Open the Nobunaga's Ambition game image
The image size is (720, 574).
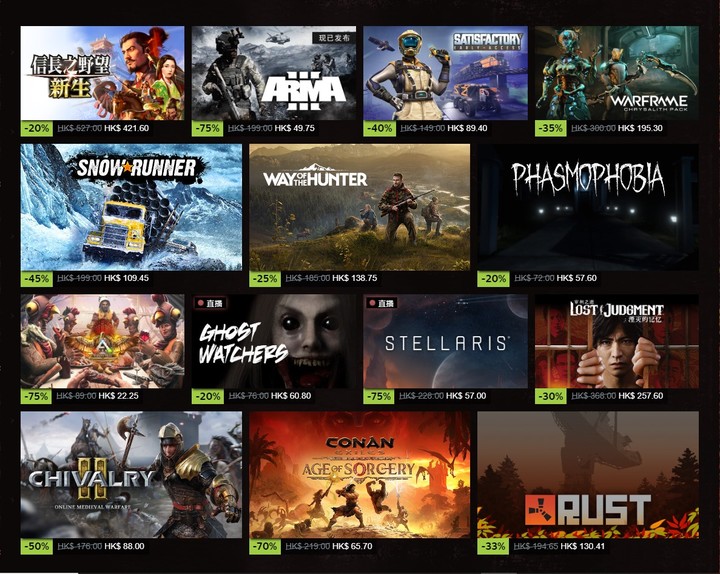(102, 73)
